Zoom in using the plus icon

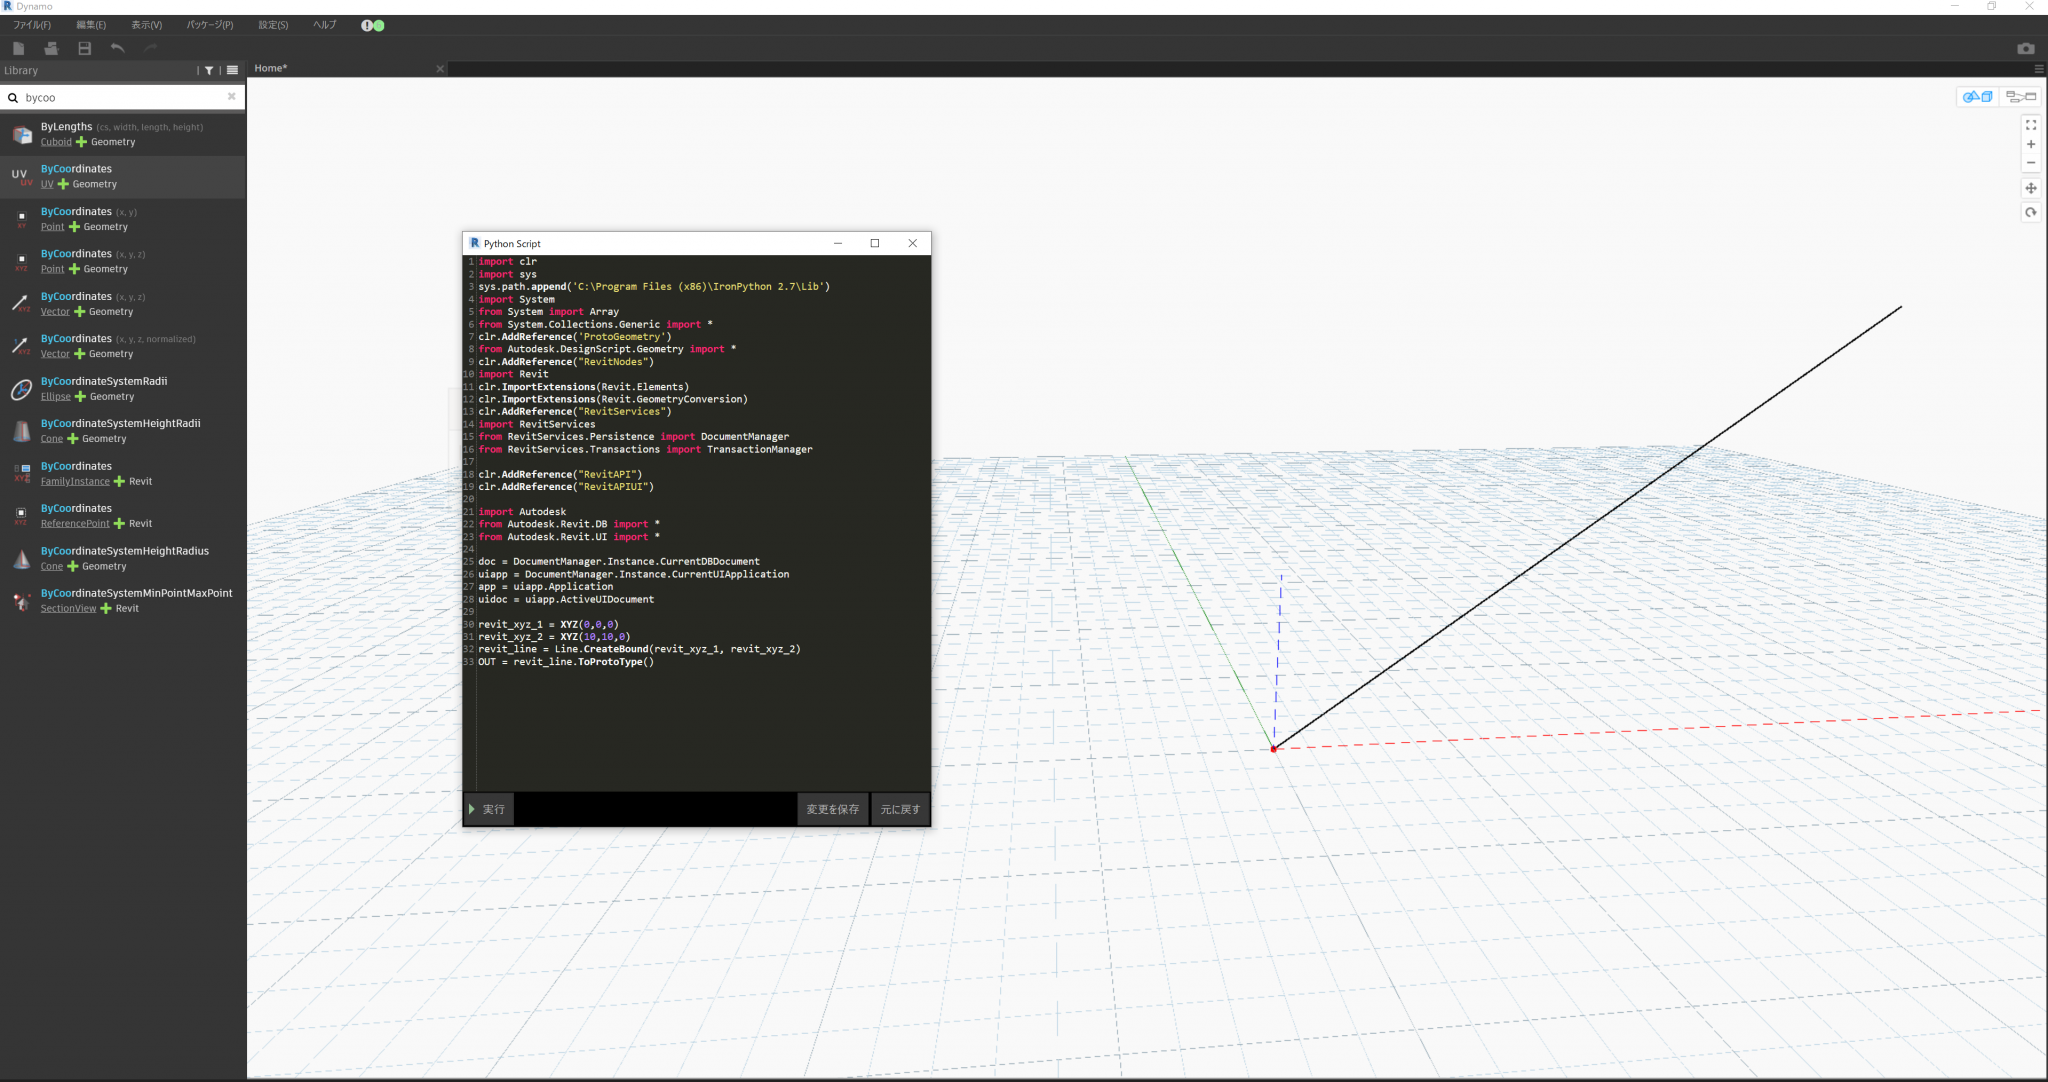[x=2031, y=144]
